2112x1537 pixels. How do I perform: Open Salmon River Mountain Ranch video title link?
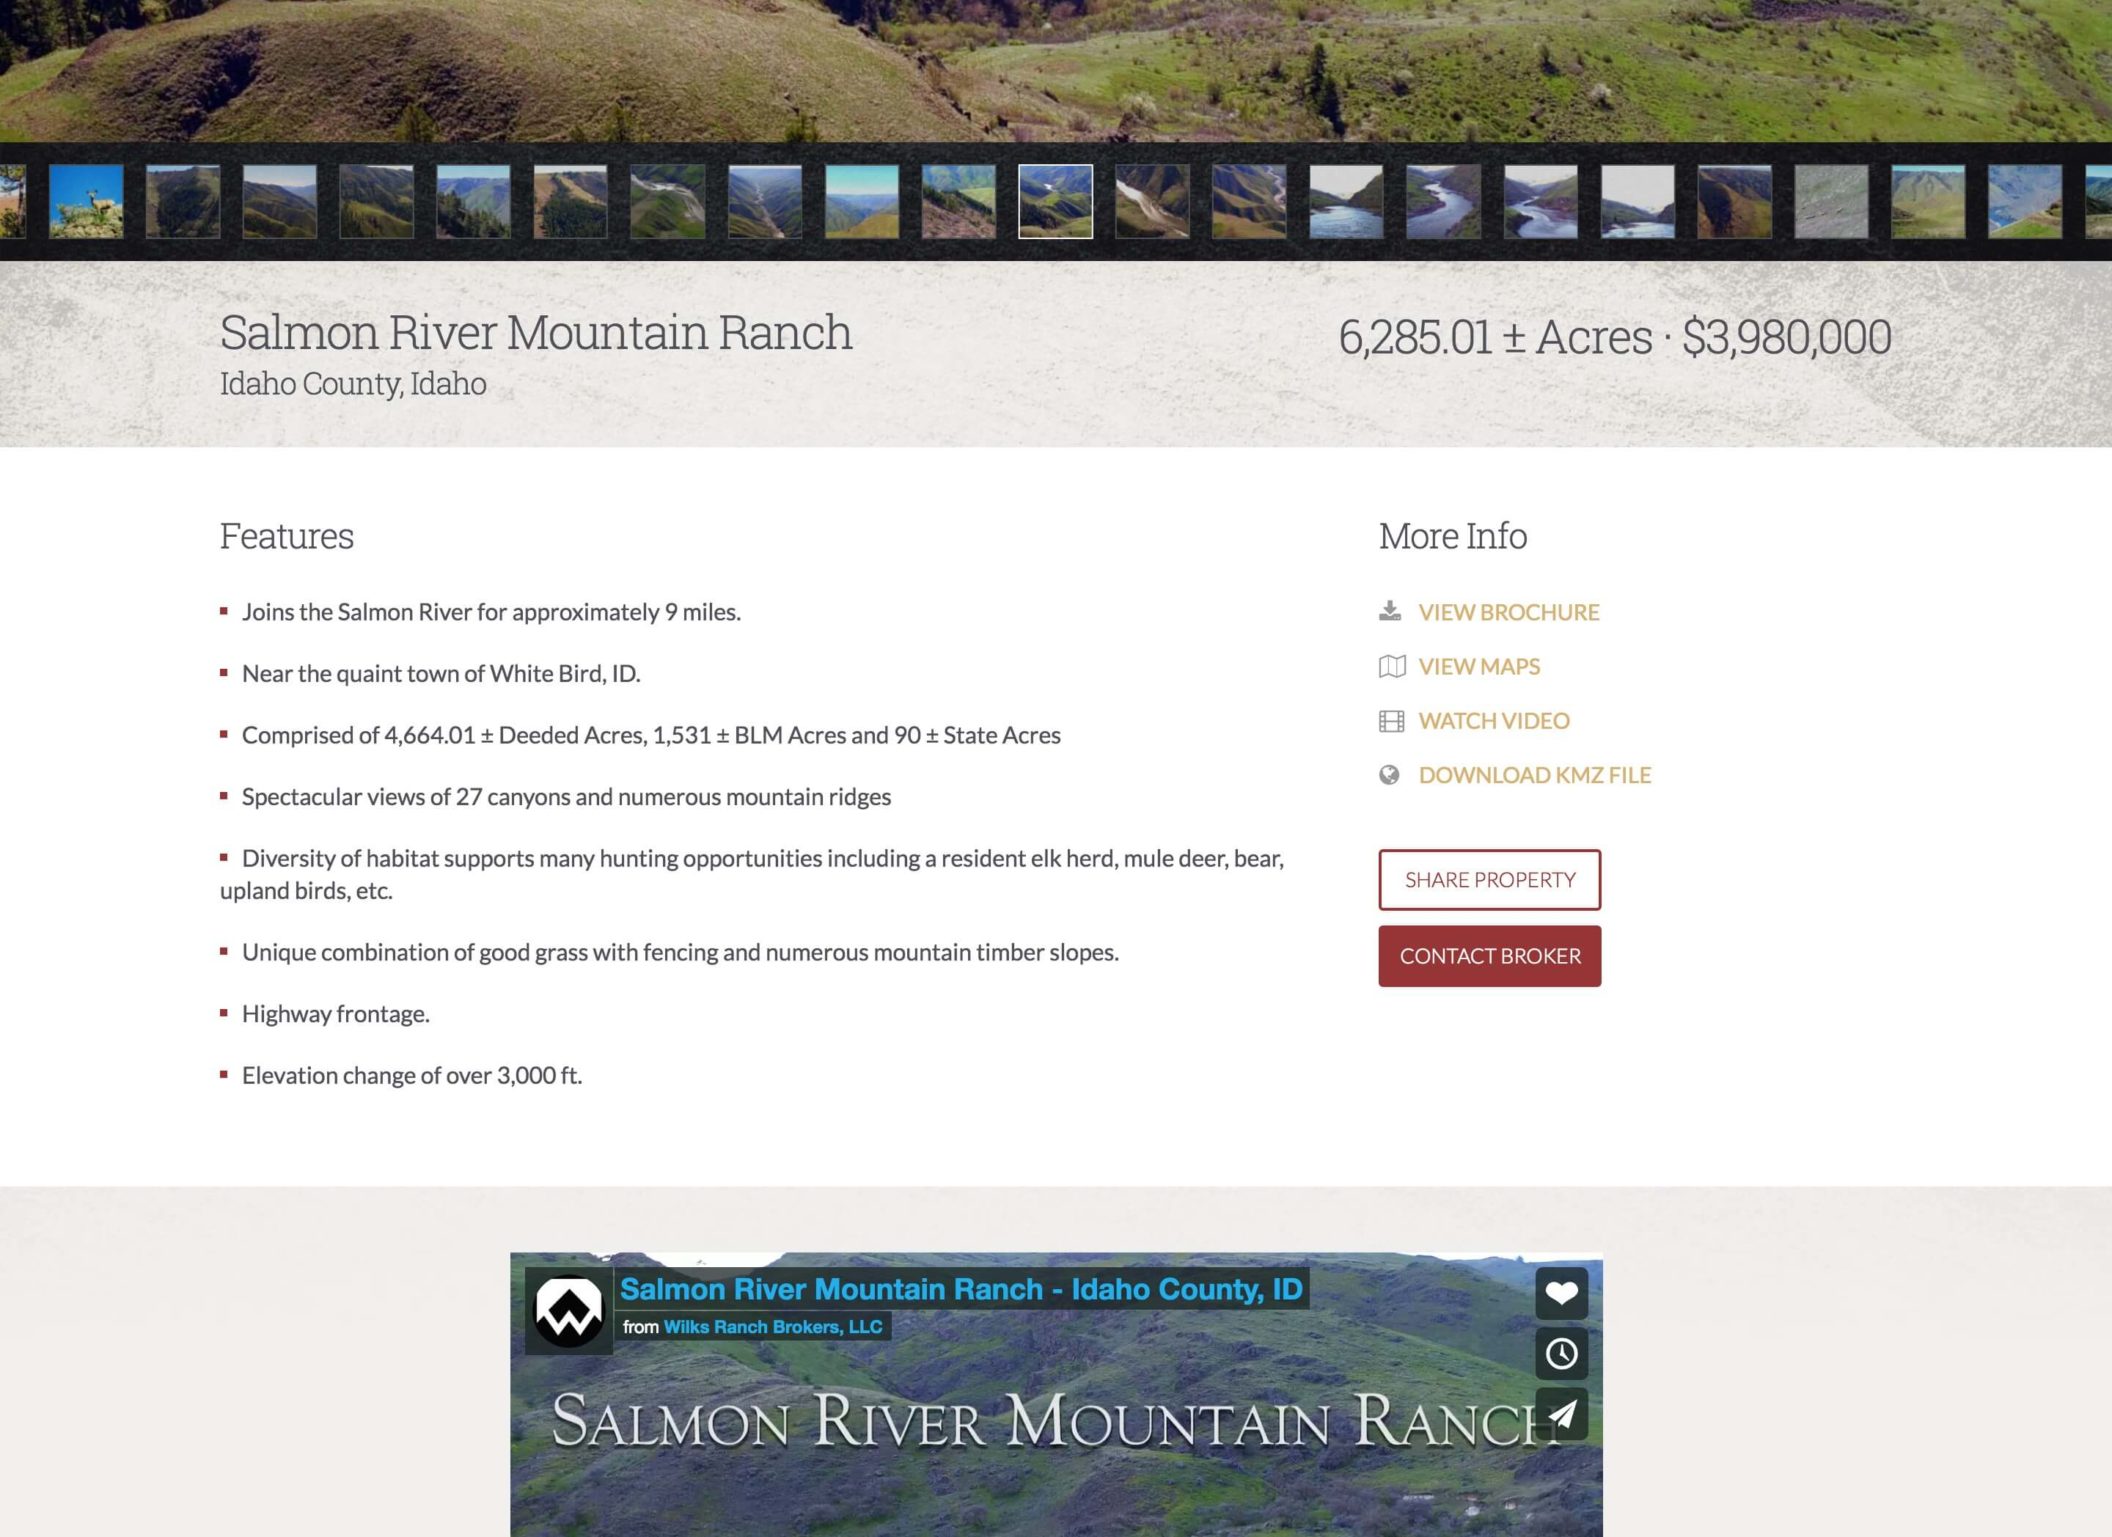tap(960, 1289)
